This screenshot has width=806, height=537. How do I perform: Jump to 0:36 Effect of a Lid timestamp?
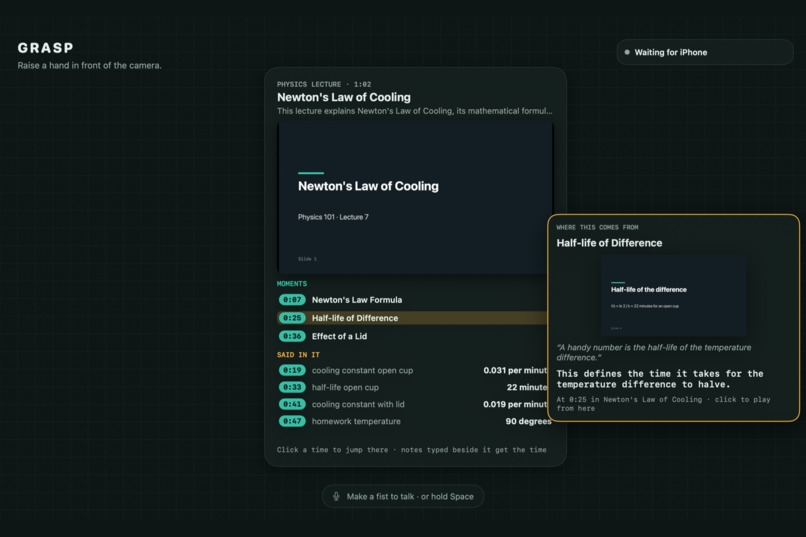[x=292, y=336]
